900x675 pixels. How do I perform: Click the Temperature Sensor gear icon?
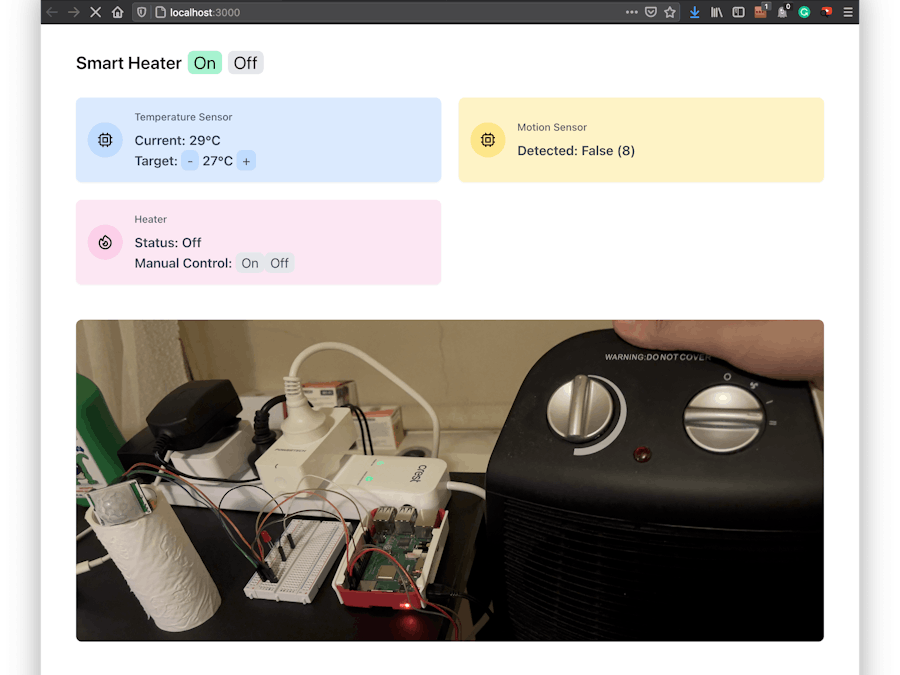(105, 140)
